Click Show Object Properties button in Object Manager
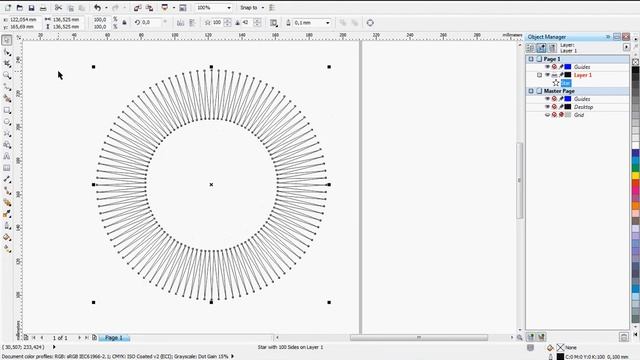This screenshot has width=640, height=360. (x=530, y=48)
